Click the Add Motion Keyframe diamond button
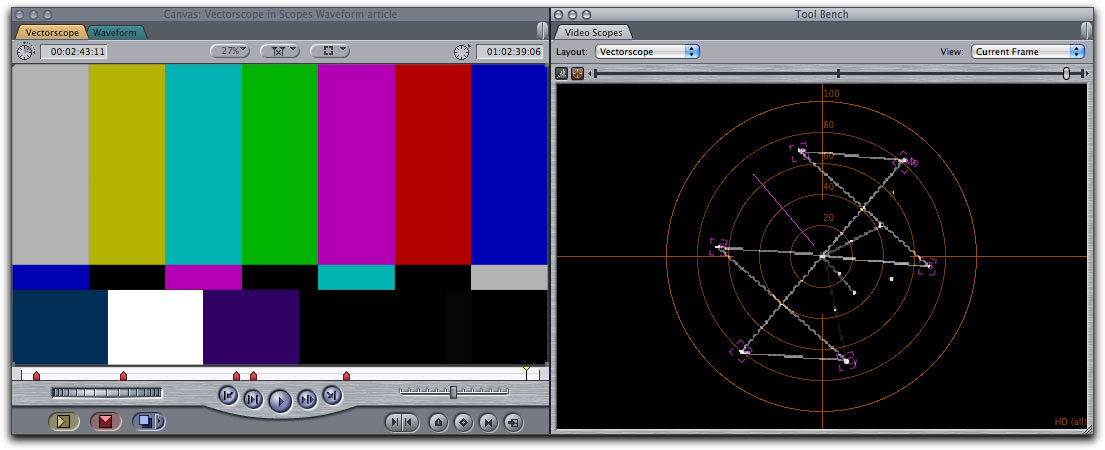 click(x=463, y=423)
